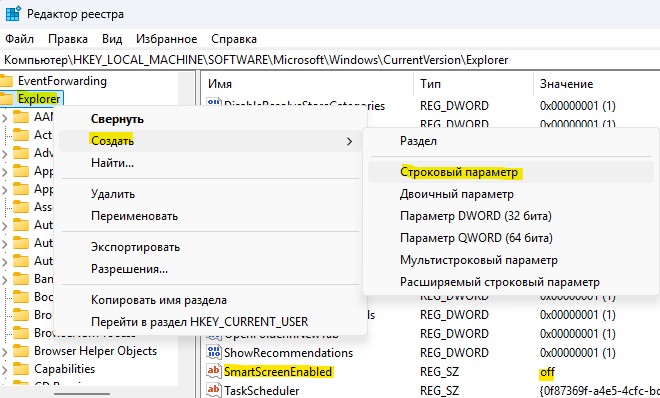Click the Act folder icon

point(21,135)
